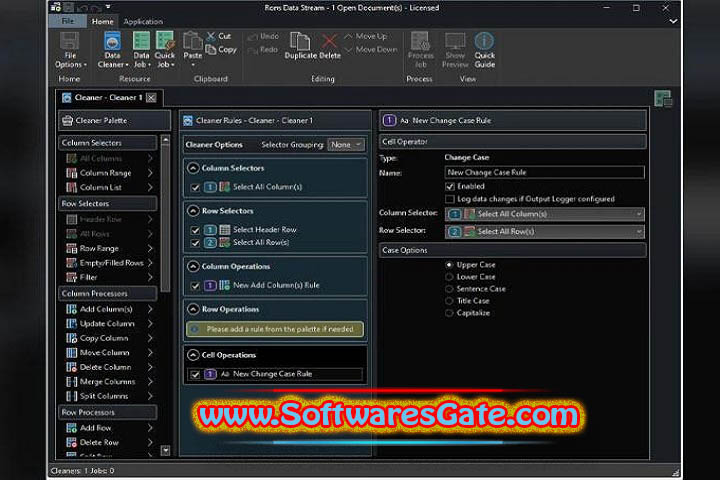
Task: Select Filter palette item
Action: (109, 277)
